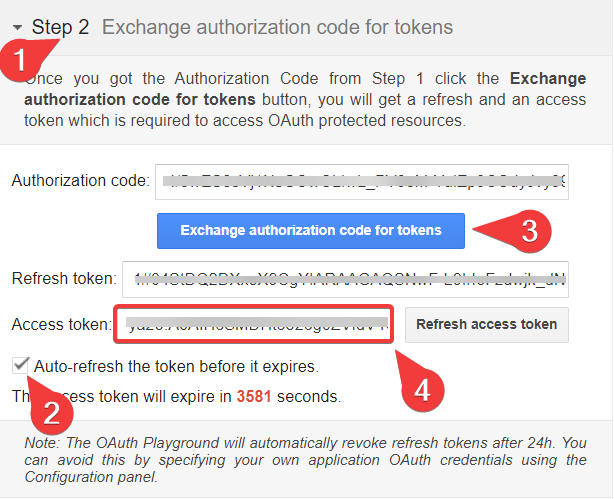Screen dimensions: 614x499
Task: Click the Authorization code label
Action: 80,181
